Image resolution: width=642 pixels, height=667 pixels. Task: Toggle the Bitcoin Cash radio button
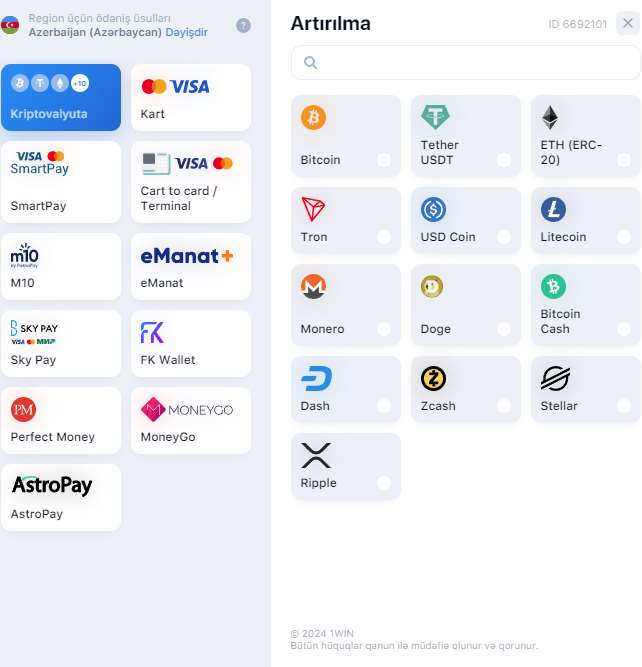click(x=624, y=329)
